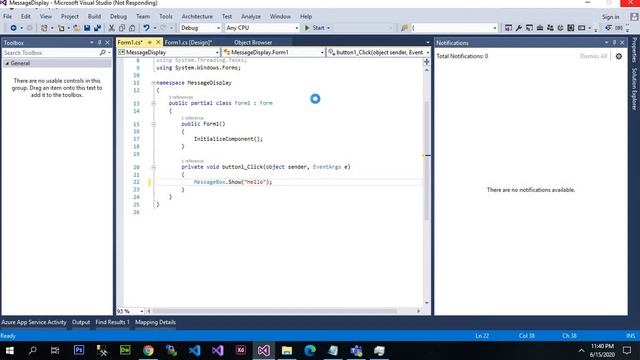
Task: Click the Copy toolbar icon
Action: click(x=122, y=28)
